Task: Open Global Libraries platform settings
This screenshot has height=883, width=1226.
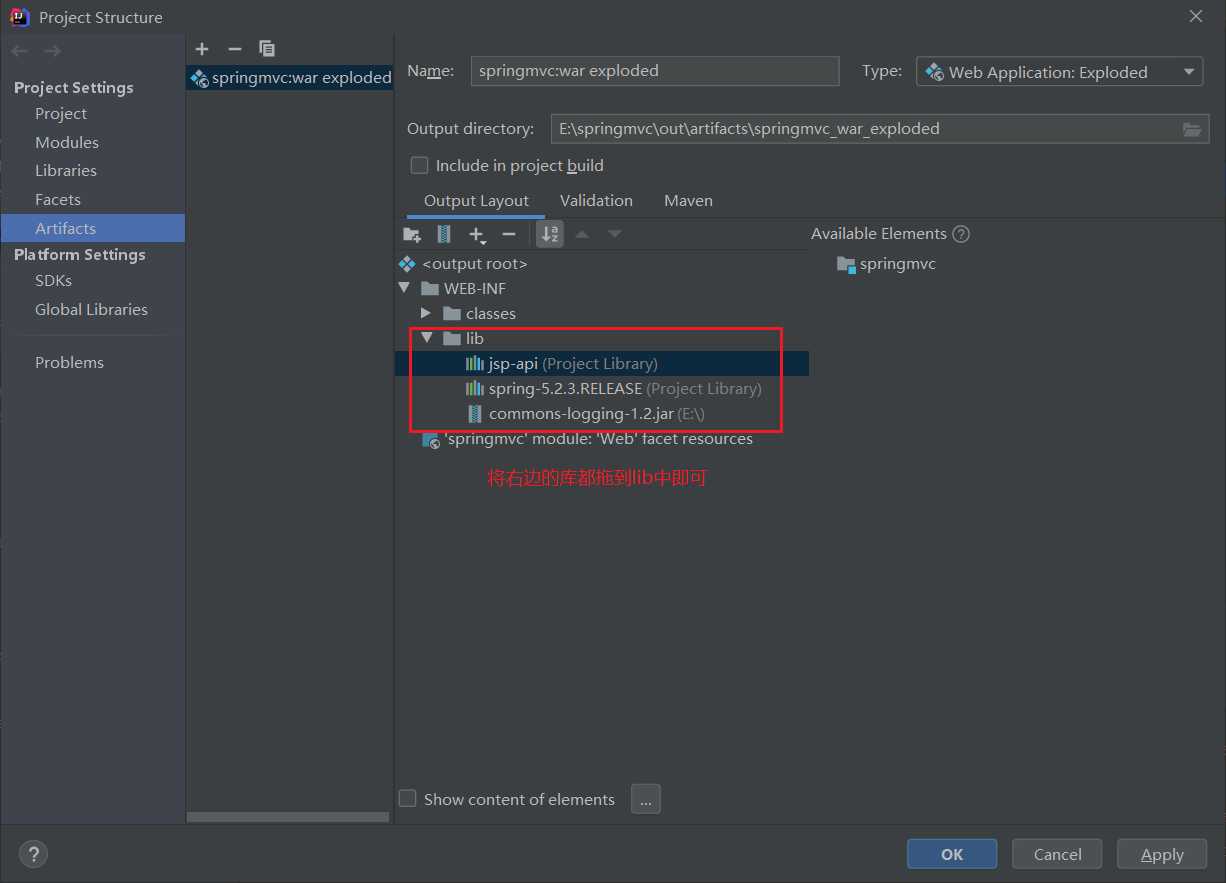Action: point(91,310)
